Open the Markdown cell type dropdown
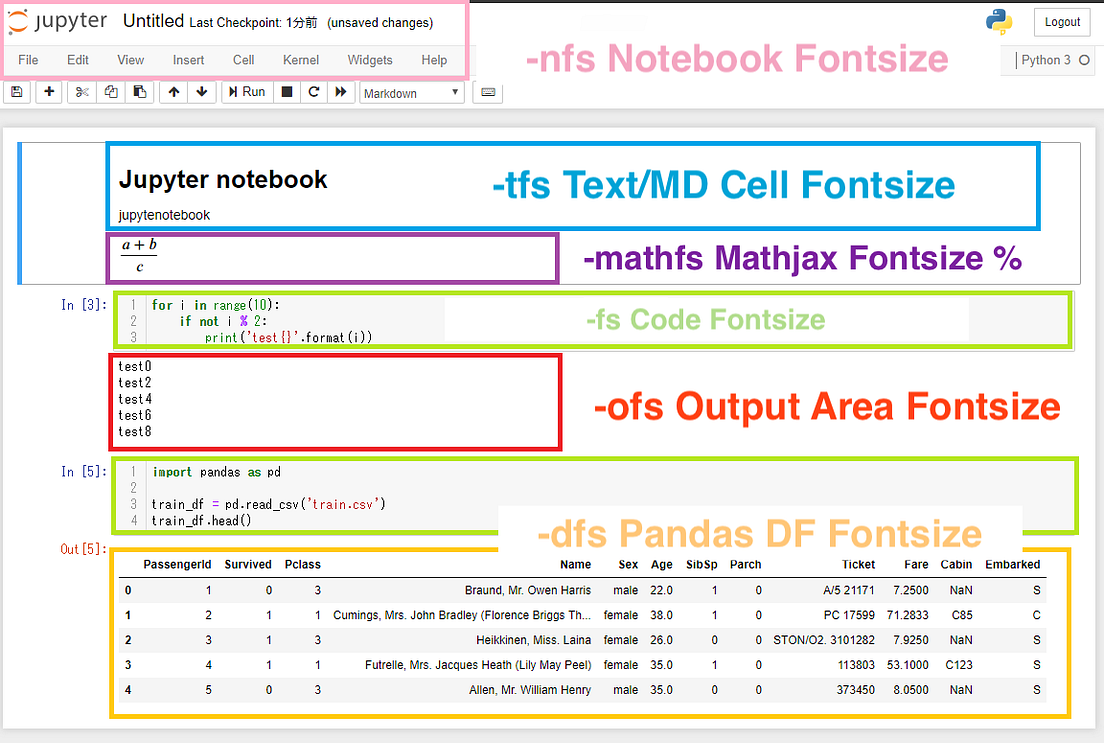The width and height of the screenshot is (1104, 743). [410, 91]
